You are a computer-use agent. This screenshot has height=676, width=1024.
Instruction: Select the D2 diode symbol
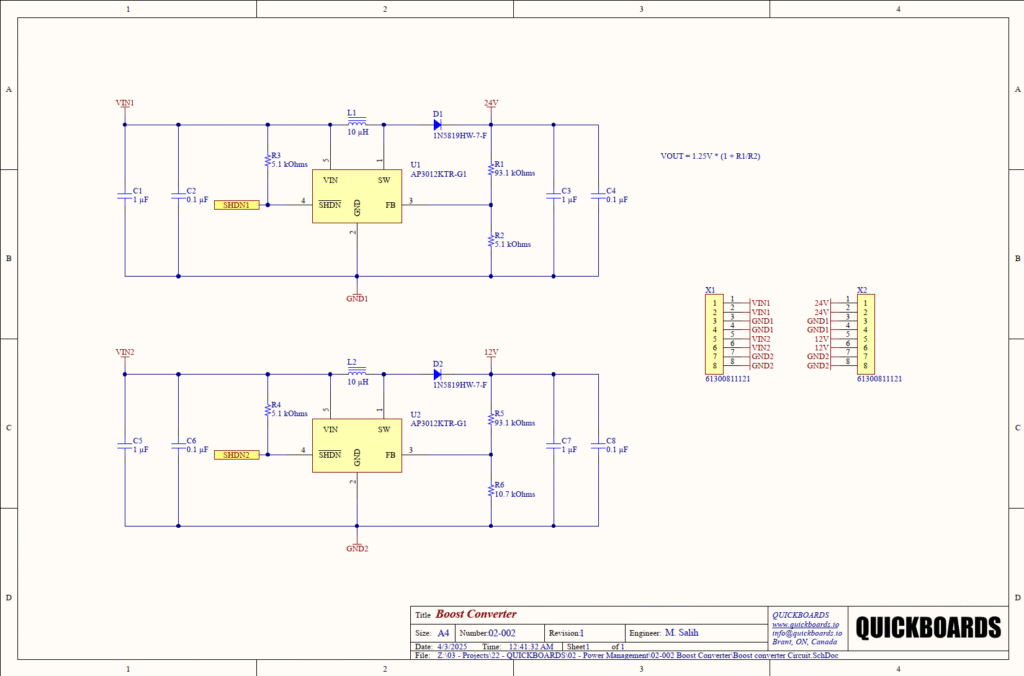point(438,375)
